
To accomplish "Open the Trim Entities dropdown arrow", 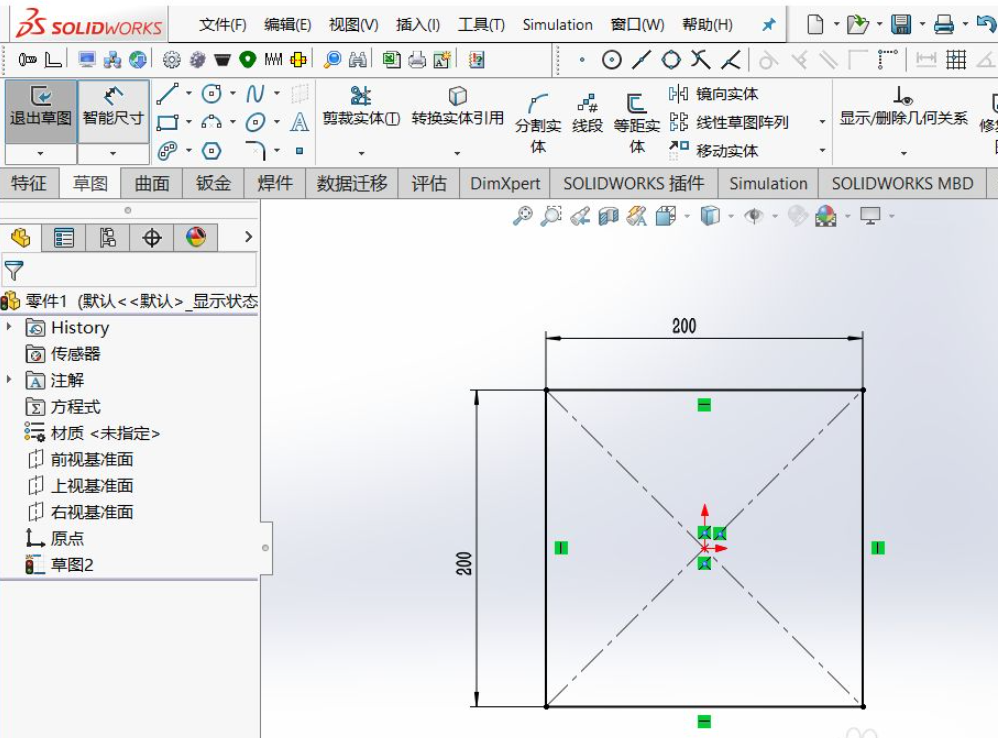I will point(362,153).
